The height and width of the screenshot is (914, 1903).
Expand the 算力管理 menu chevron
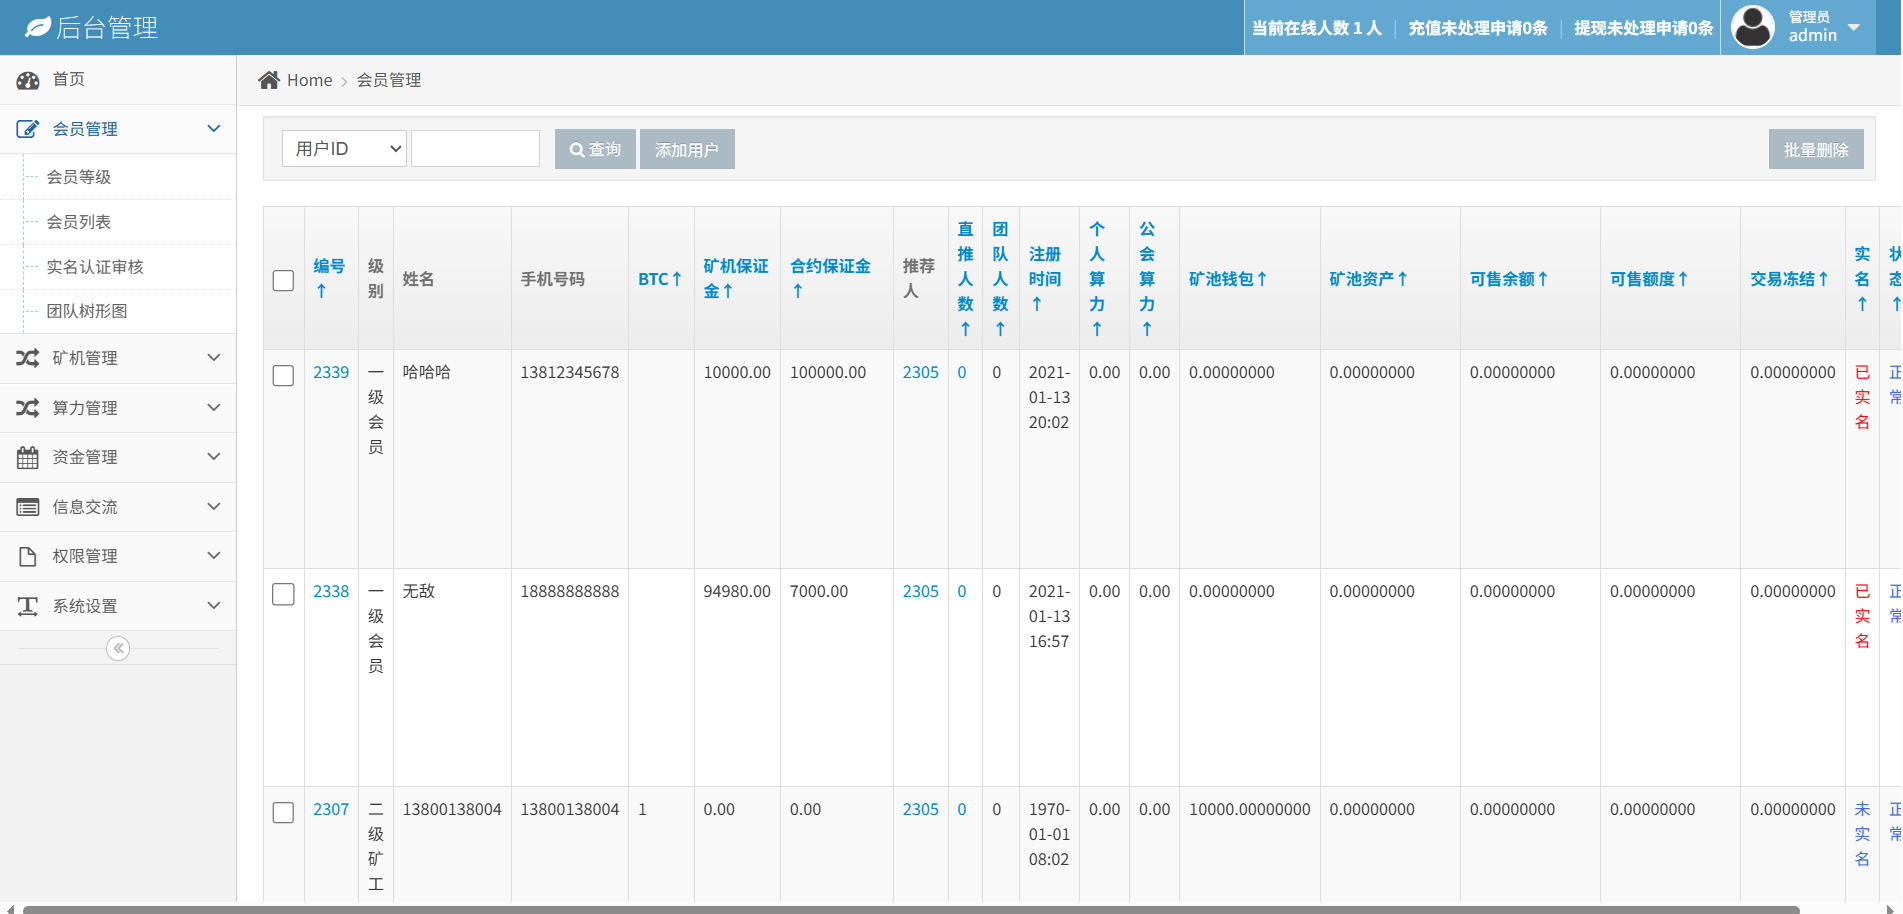[x=213, y=408]
